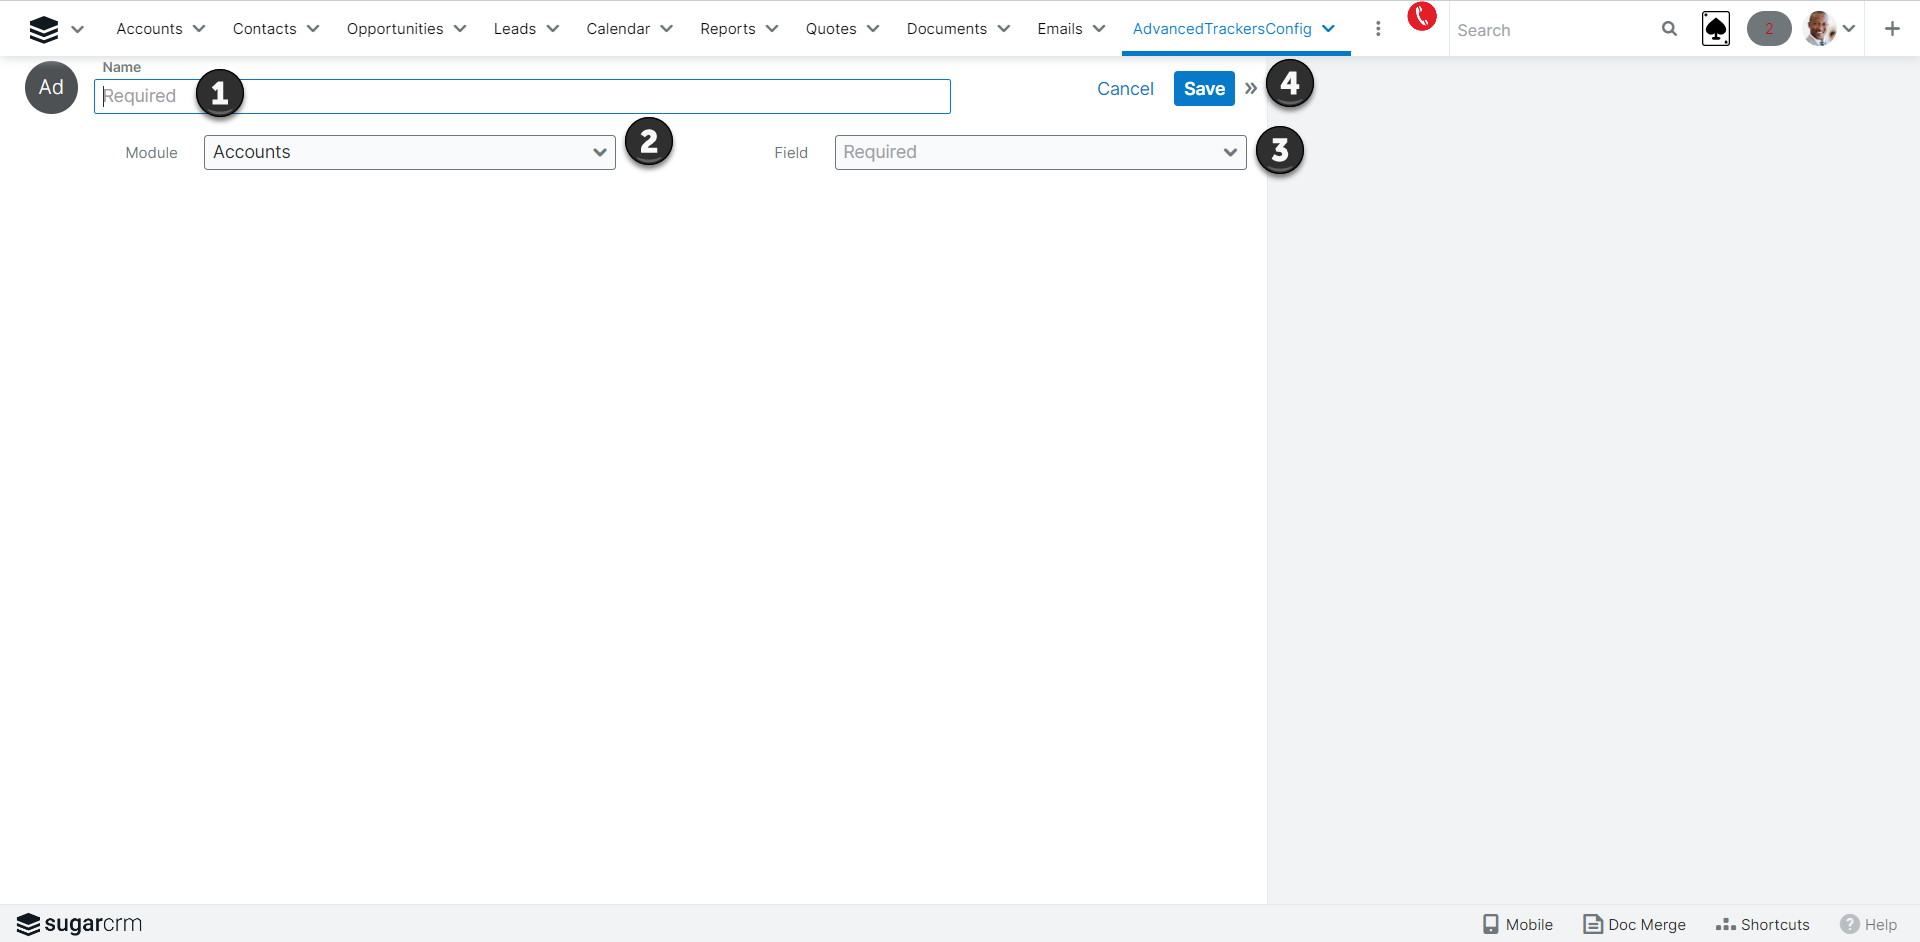Open Doc Merge in the footer
This screenshot has width=1920, height=942.
[1635, 924]
